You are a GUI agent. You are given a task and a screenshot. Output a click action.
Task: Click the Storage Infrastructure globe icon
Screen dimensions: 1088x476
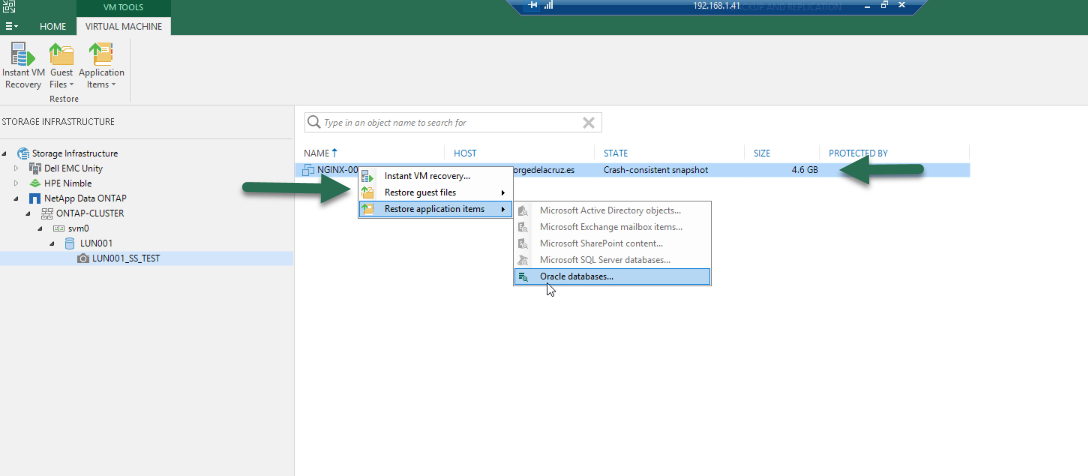click(x=23, y=153)
